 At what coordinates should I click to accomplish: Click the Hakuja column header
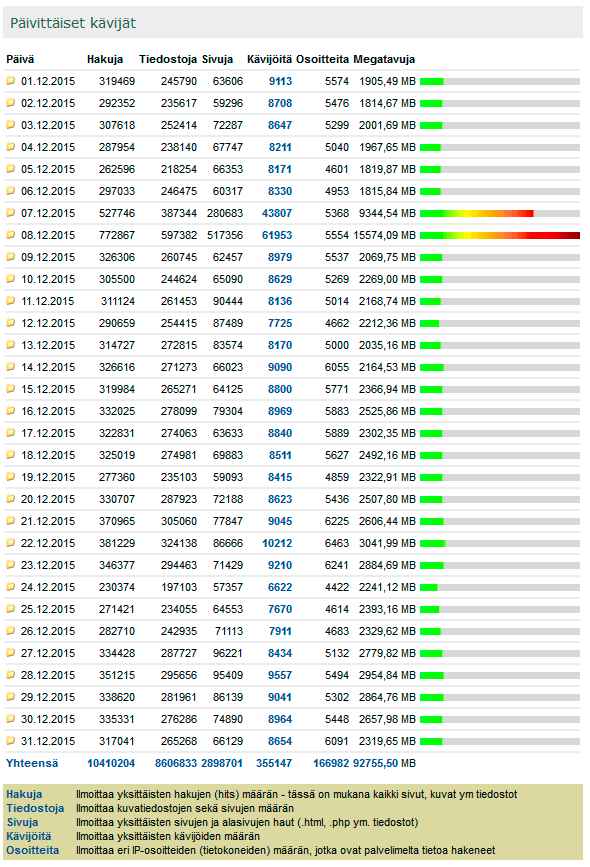tap(105, 59)
